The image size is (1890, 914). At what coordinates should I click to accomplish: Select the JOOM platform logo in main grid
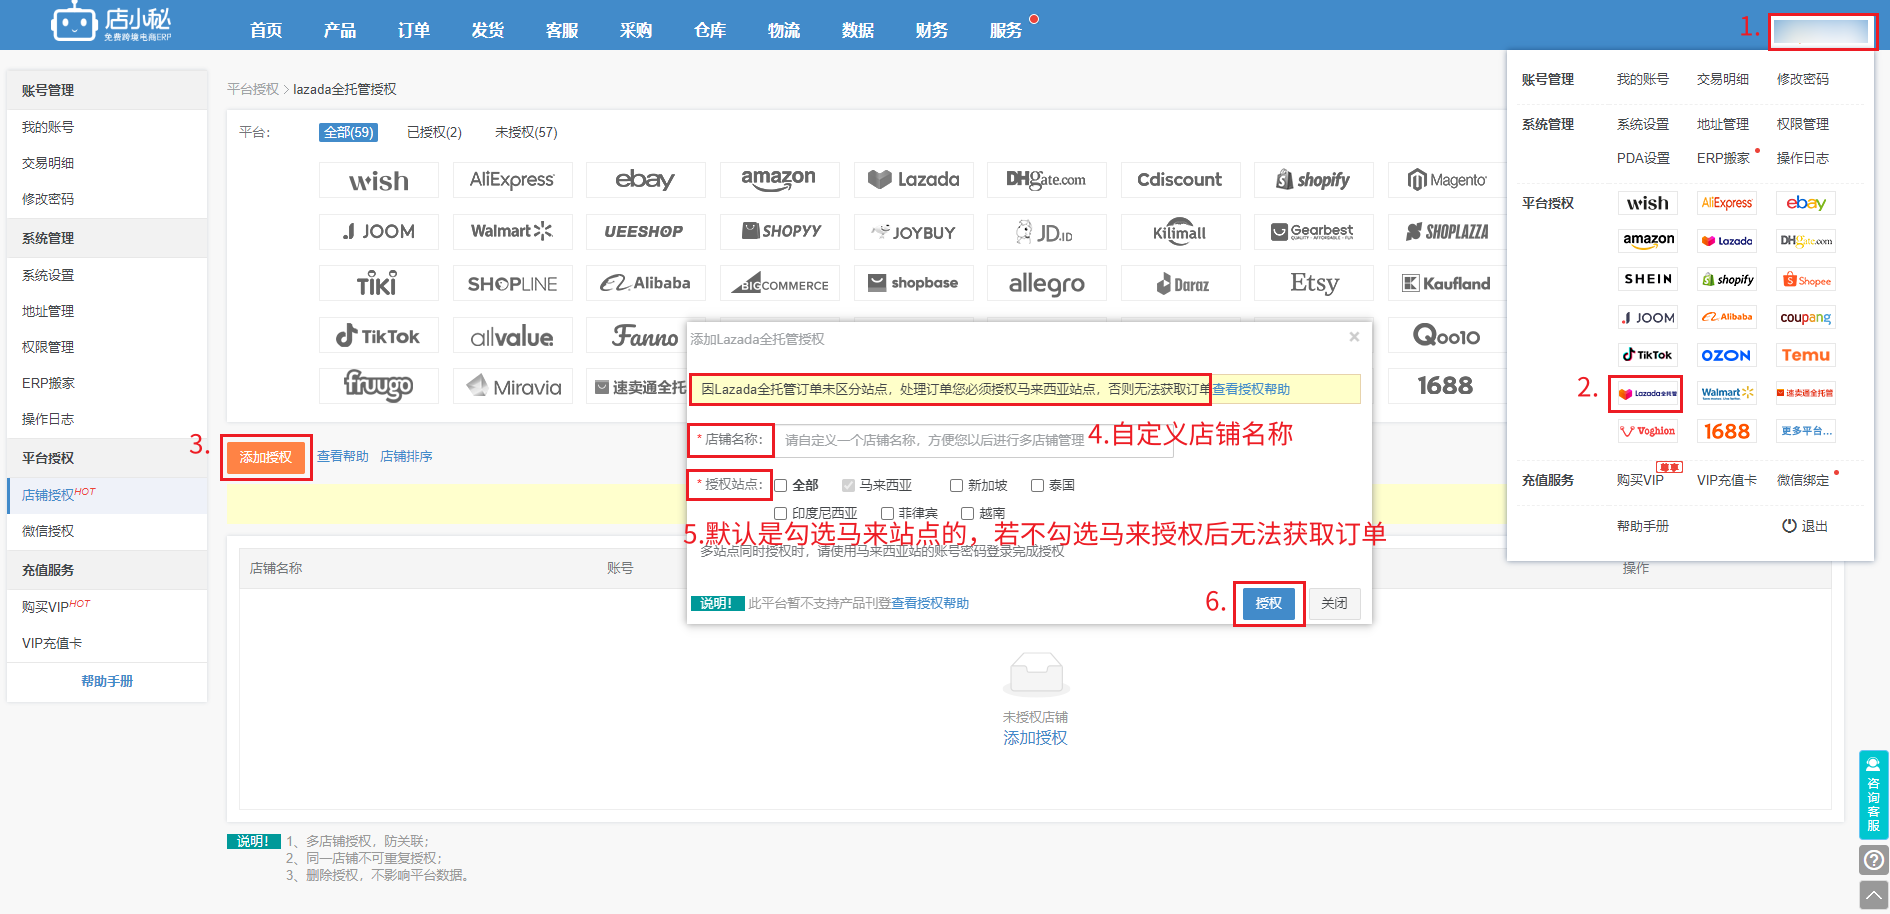379,232
